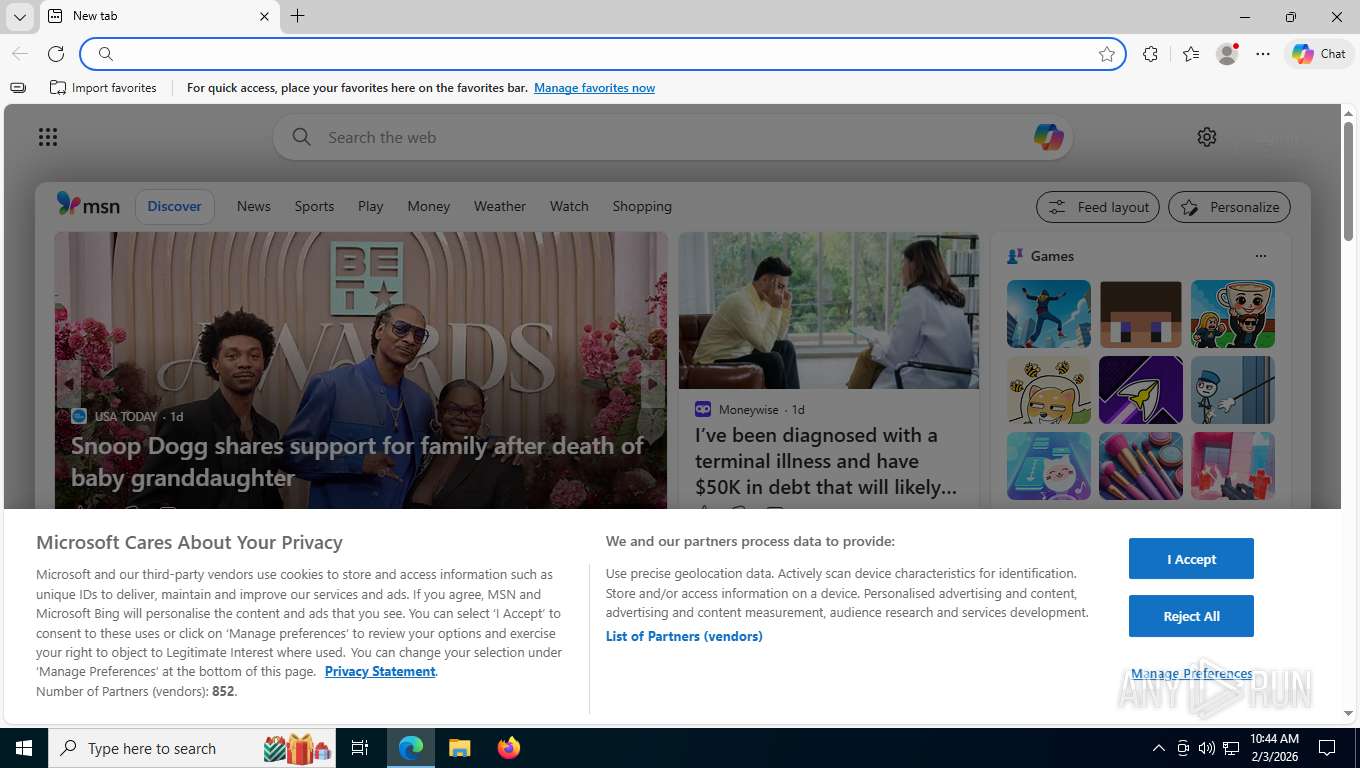This screenshot has width=1360, height=768.
Task: Select the Money tab
Action: (x=429, y=206)
